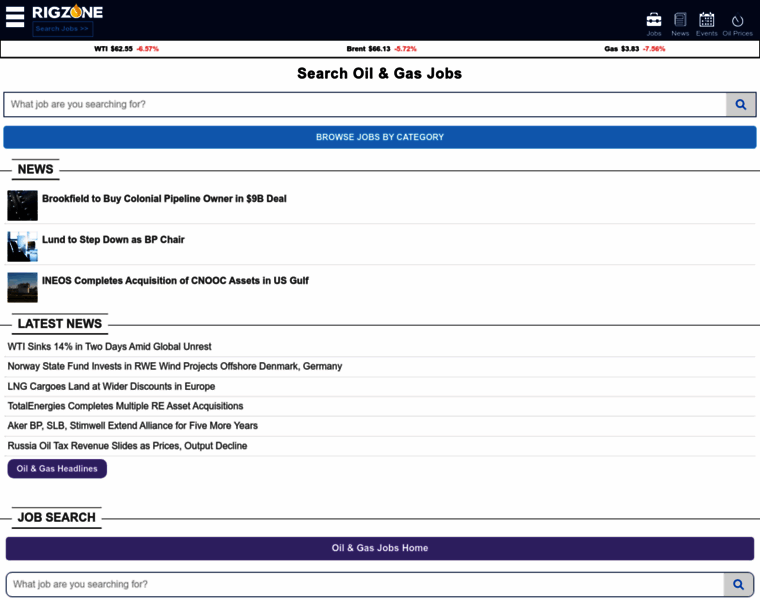760x600 pixels.
Task: Open the Oil Prices gauge icon
Action: click(737, 20)
